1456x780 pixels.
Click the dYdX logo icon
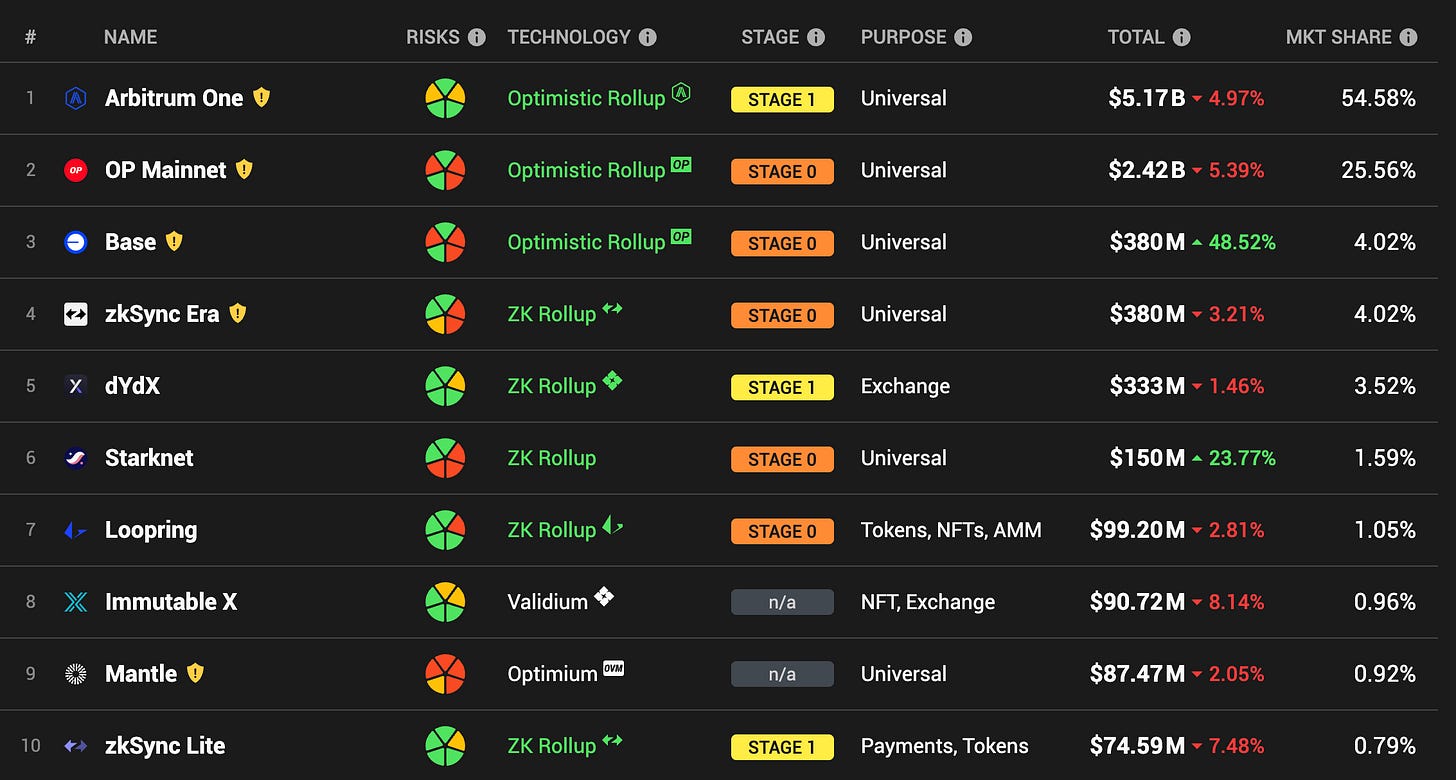pyautogui.click(x=76, y=386)
